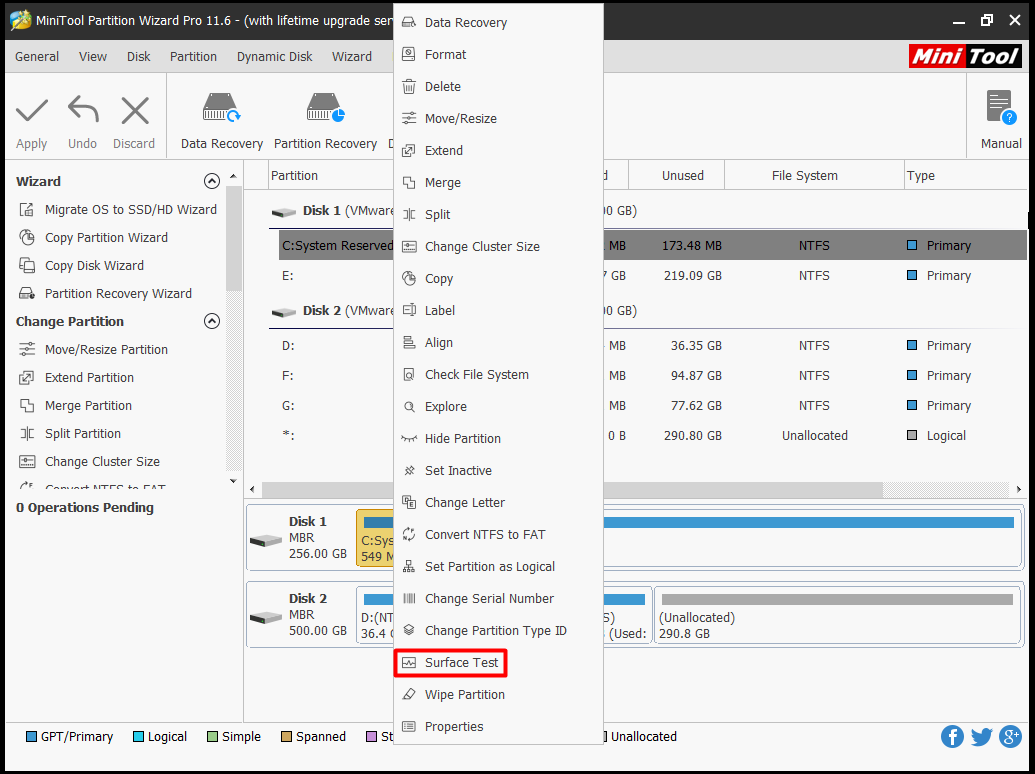Choose Extend in the context menu
1035x774 pixels.
pos(498,150)
